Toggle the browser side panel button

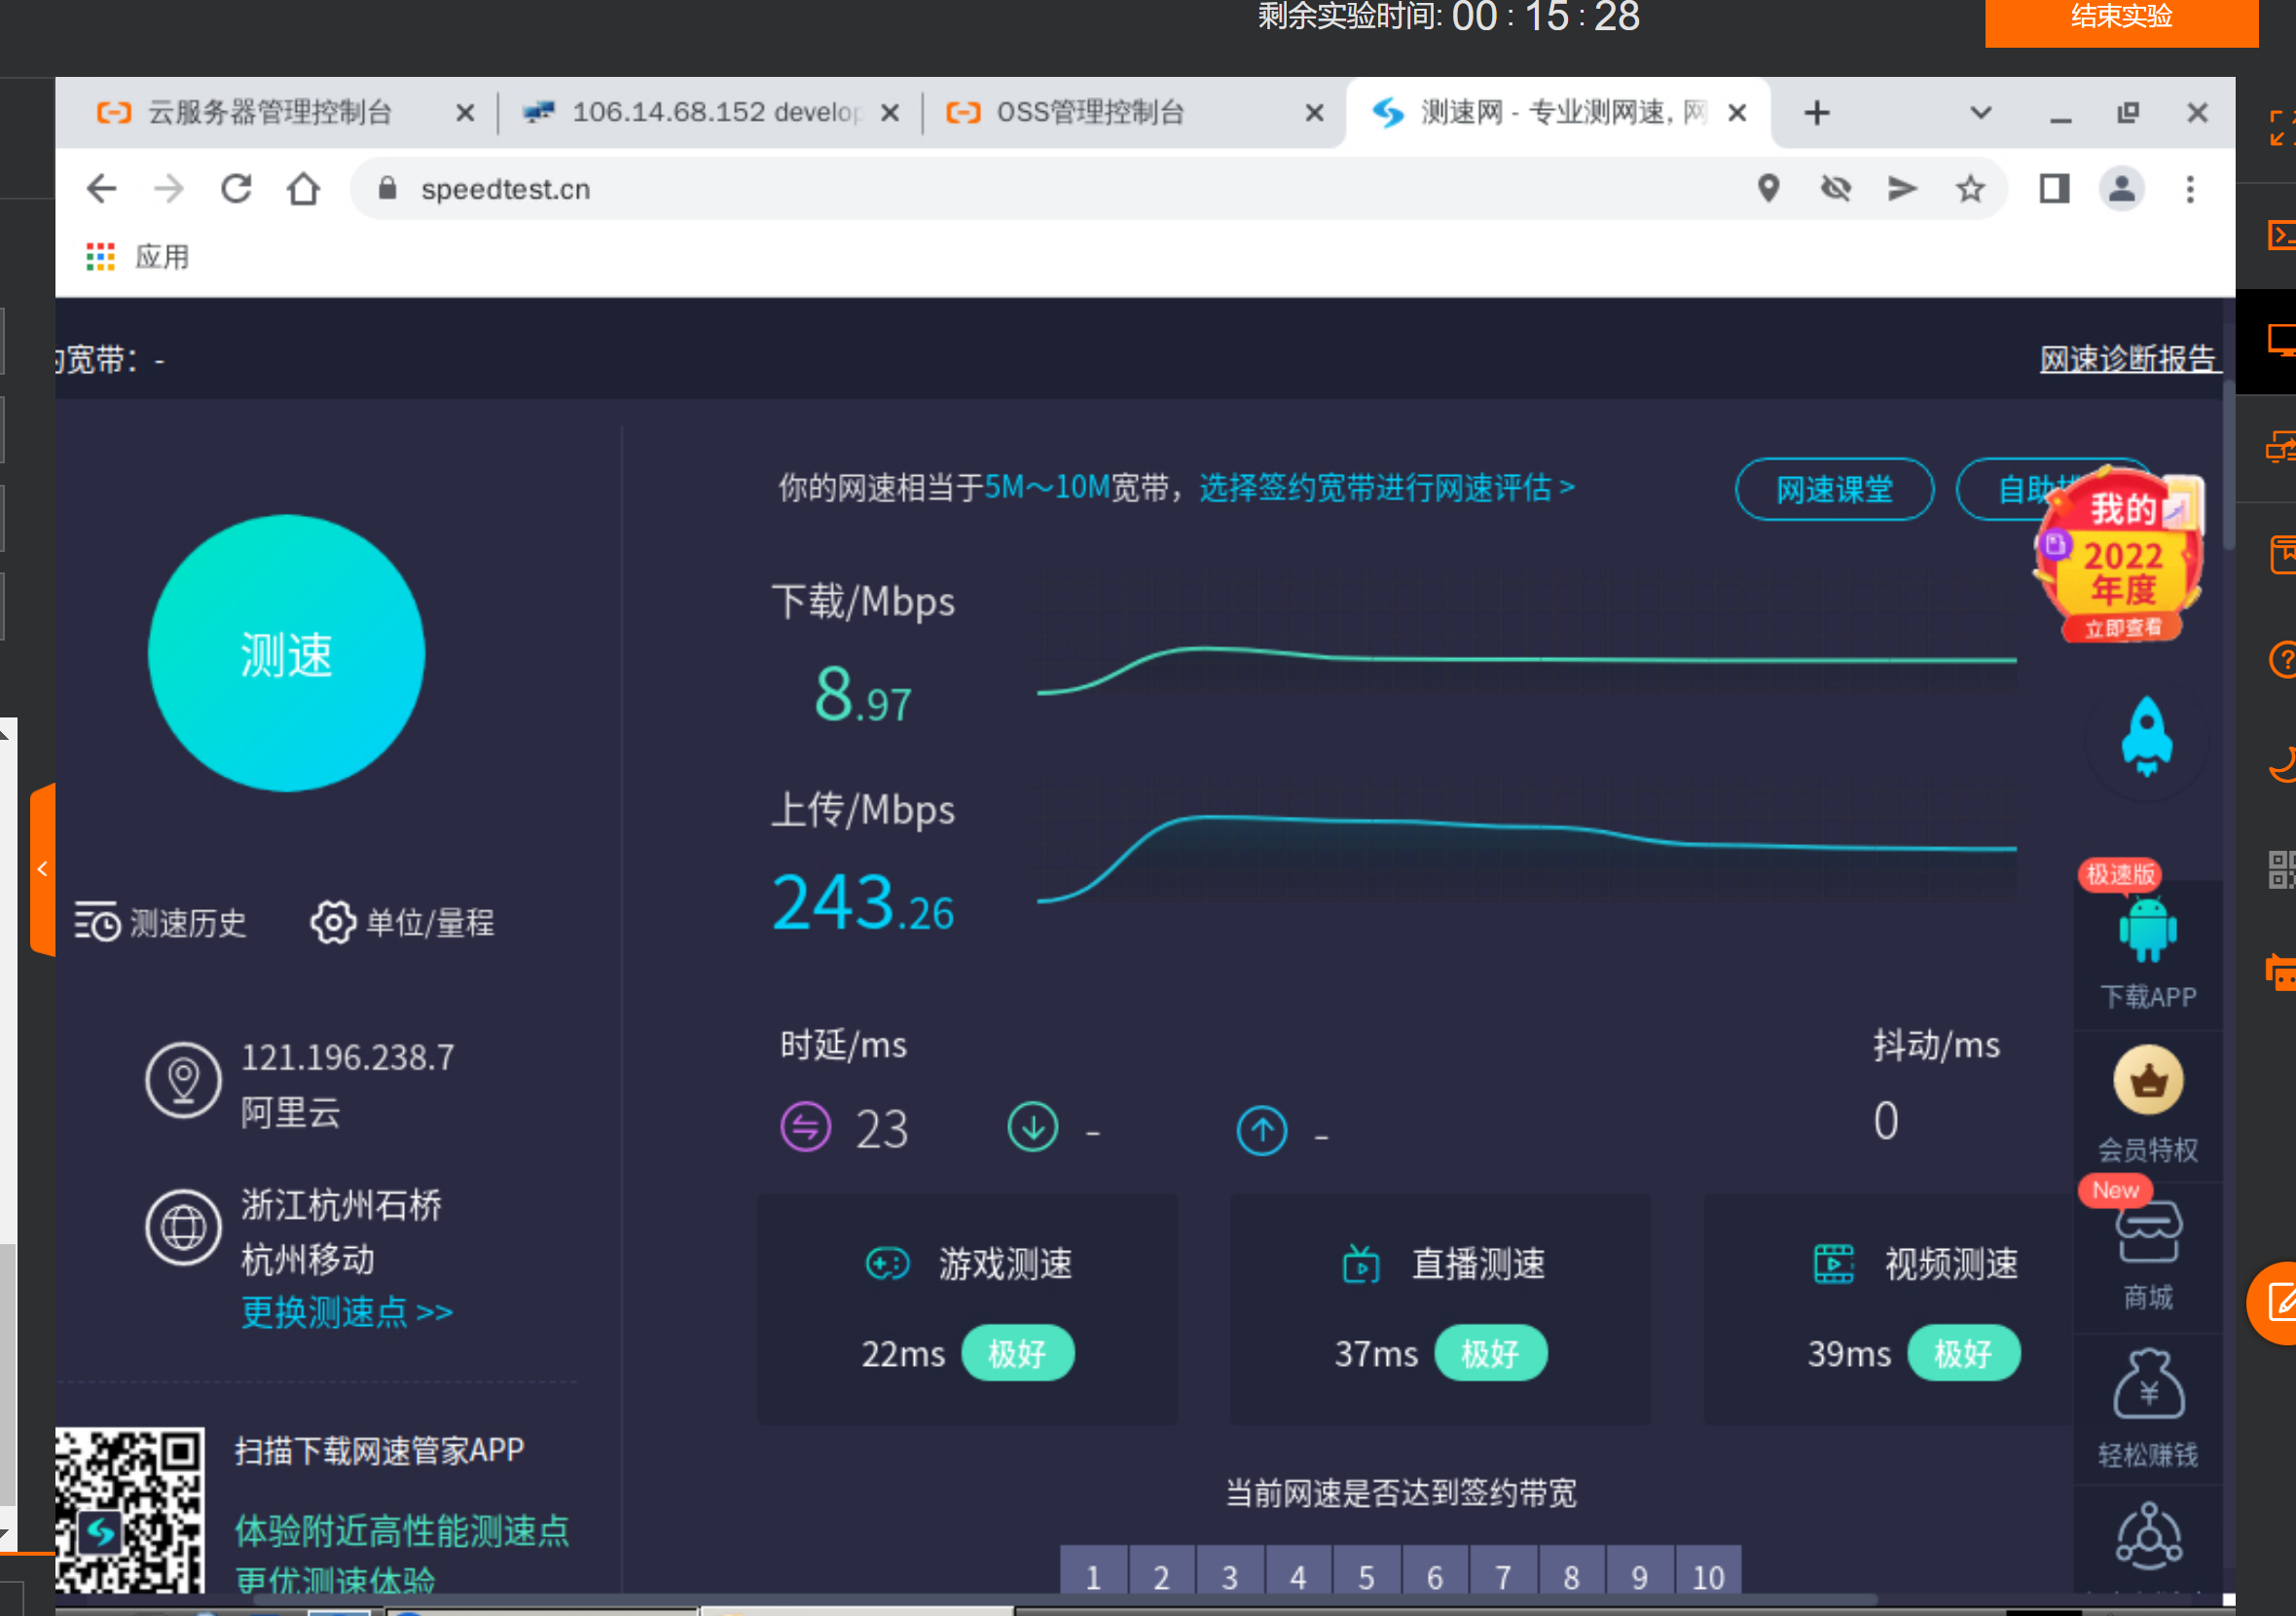(2054, 189)
